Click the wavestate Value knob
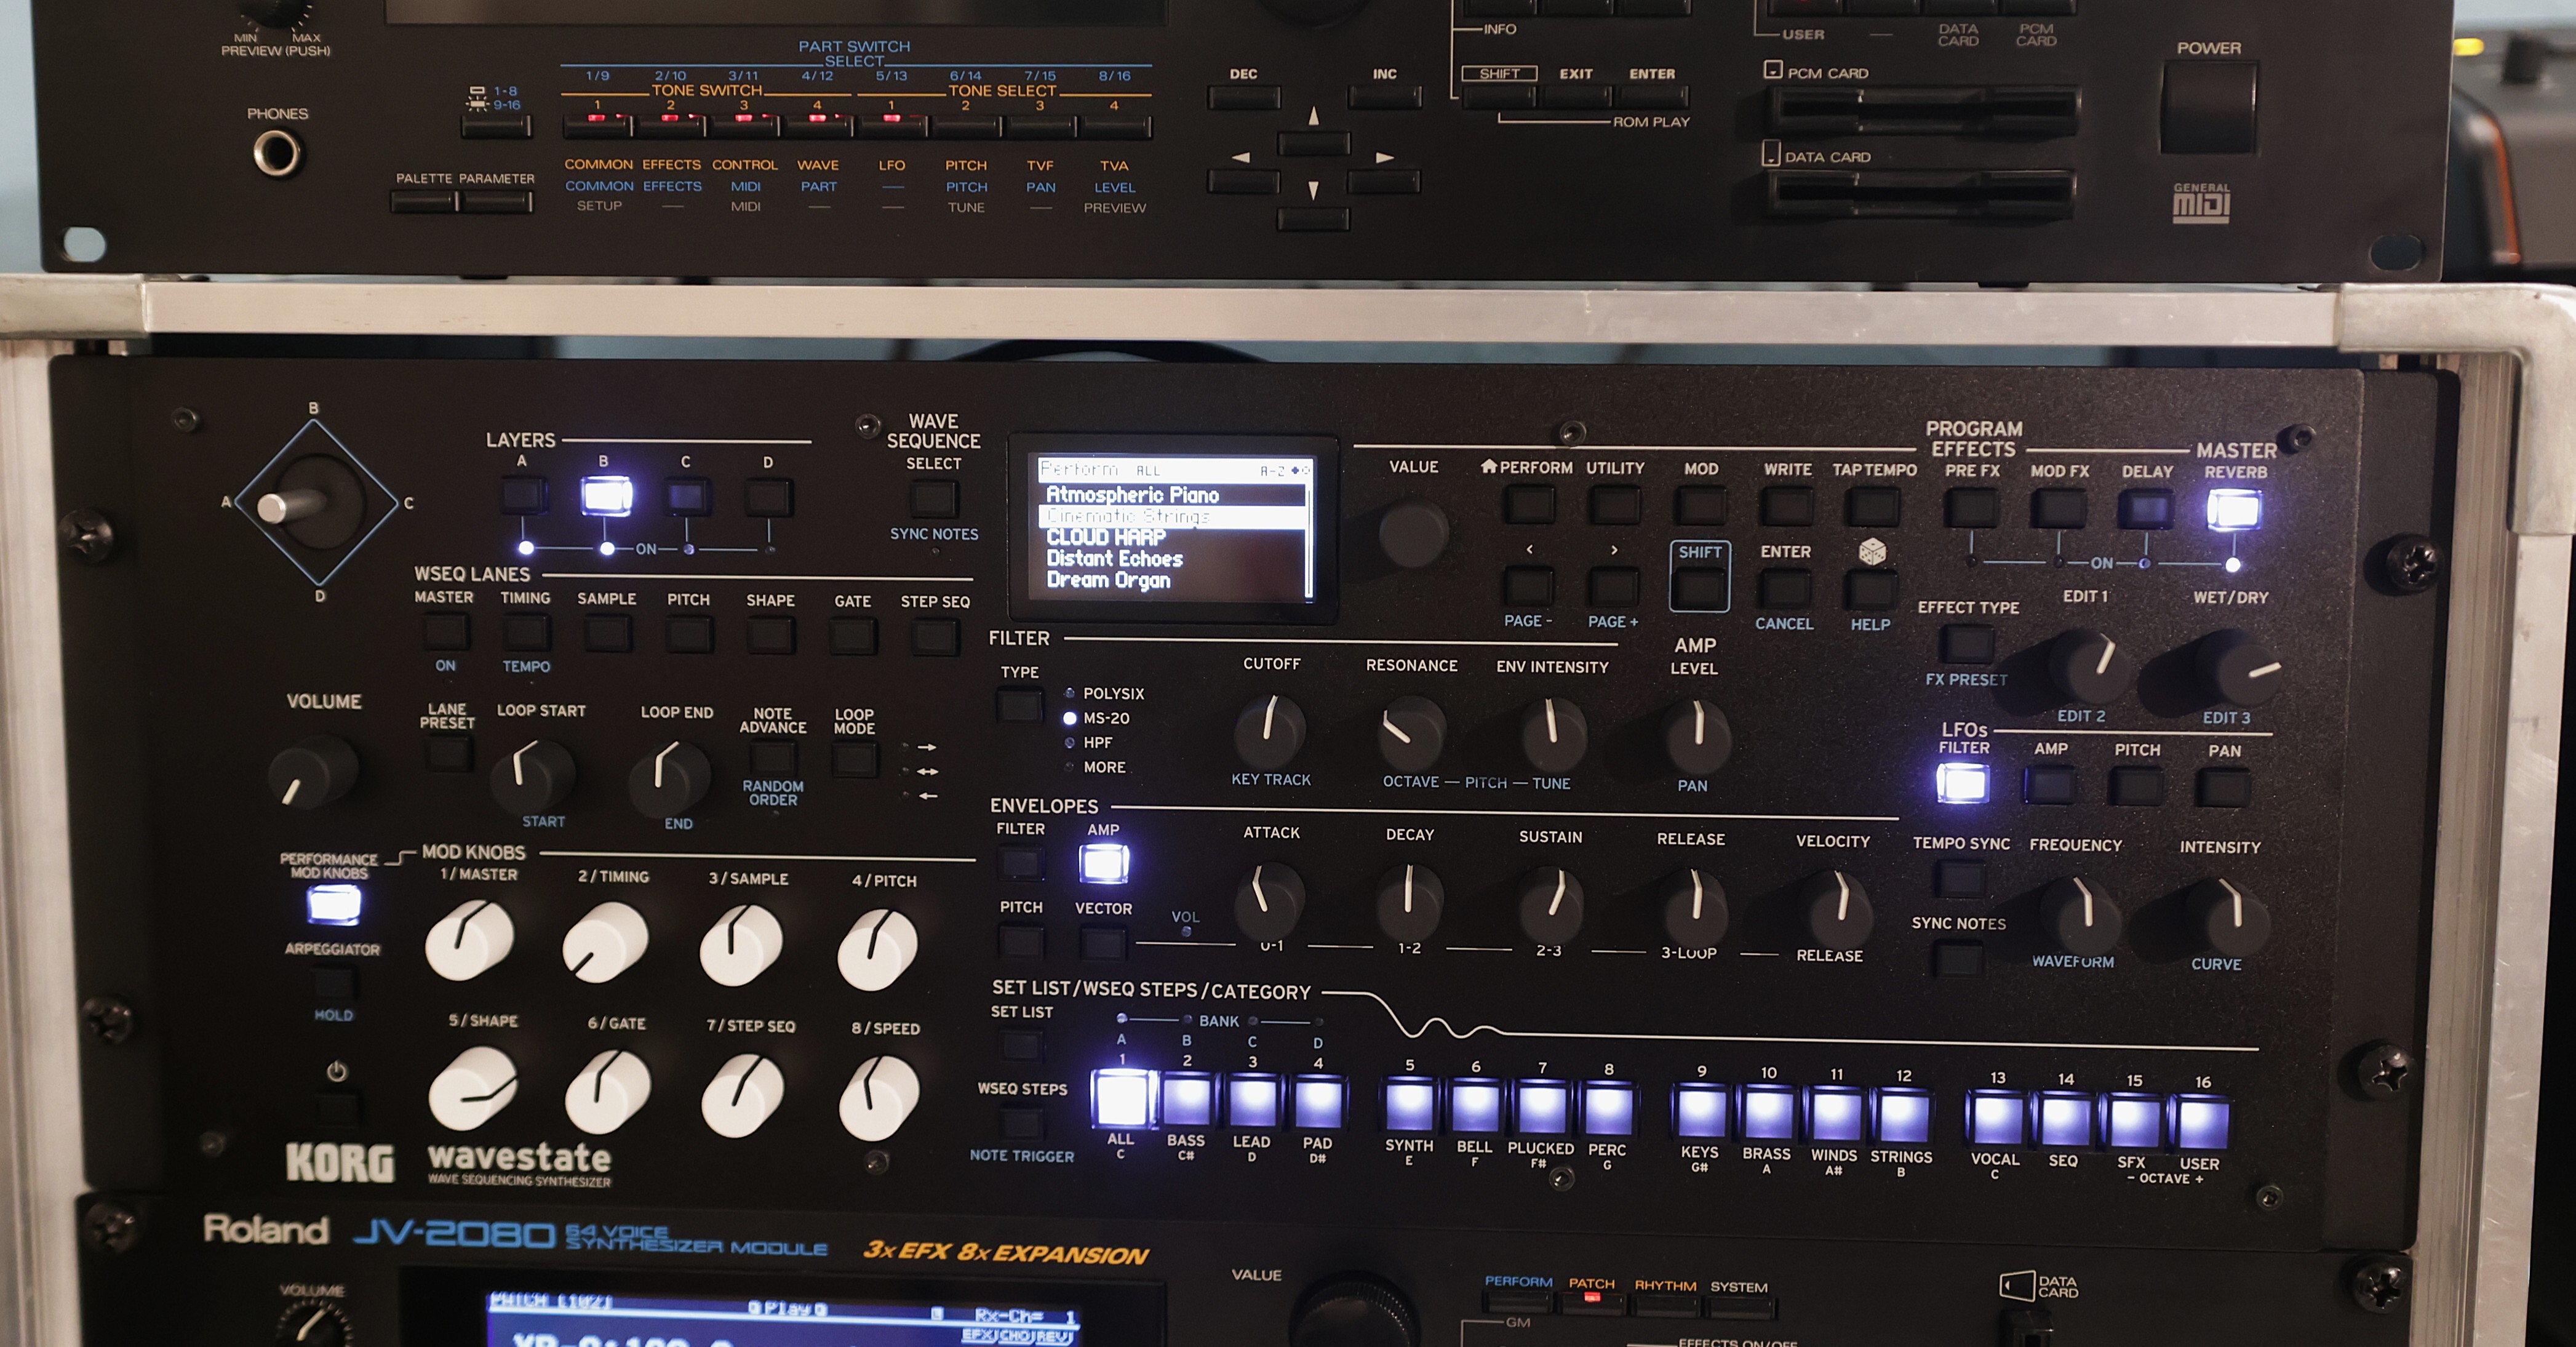Screen dimensions: 2576x1347 pyautogui.click(x=1413, y=532)
